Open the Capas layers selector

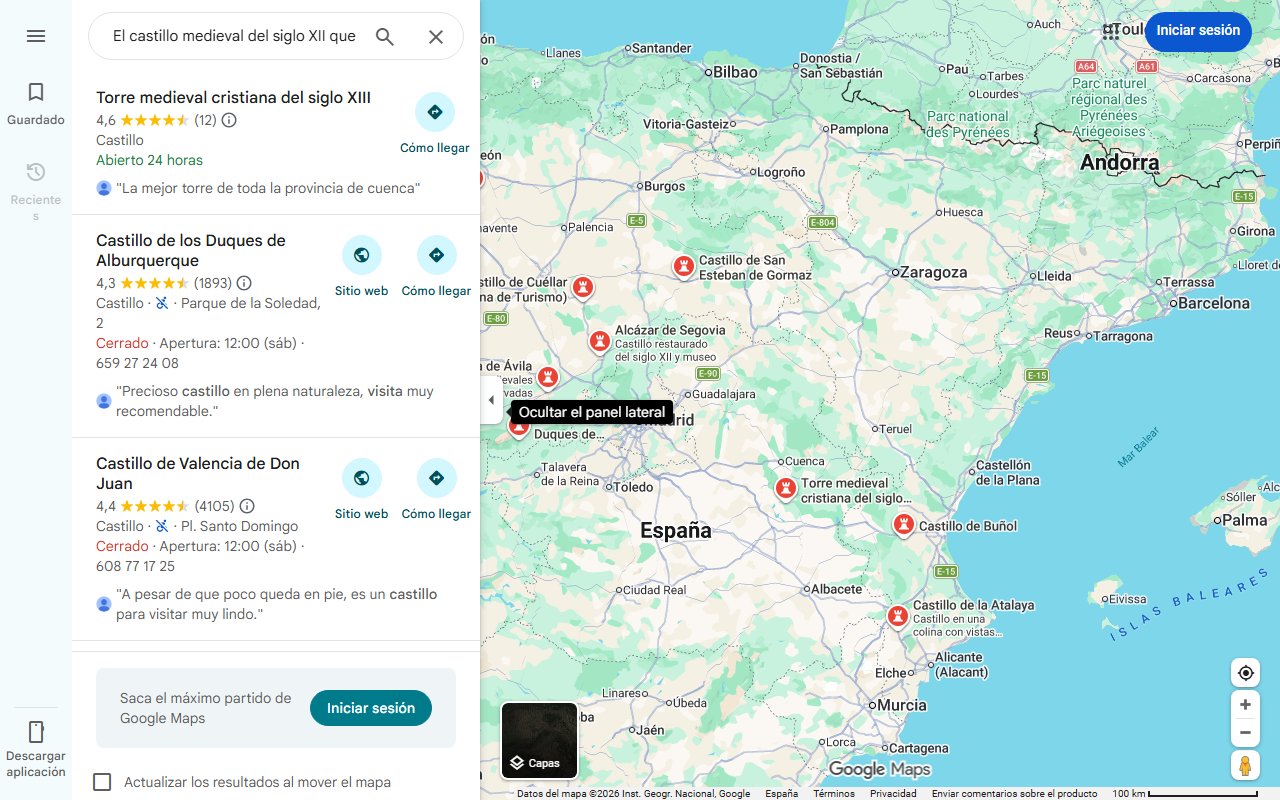(x=538, y=740)
